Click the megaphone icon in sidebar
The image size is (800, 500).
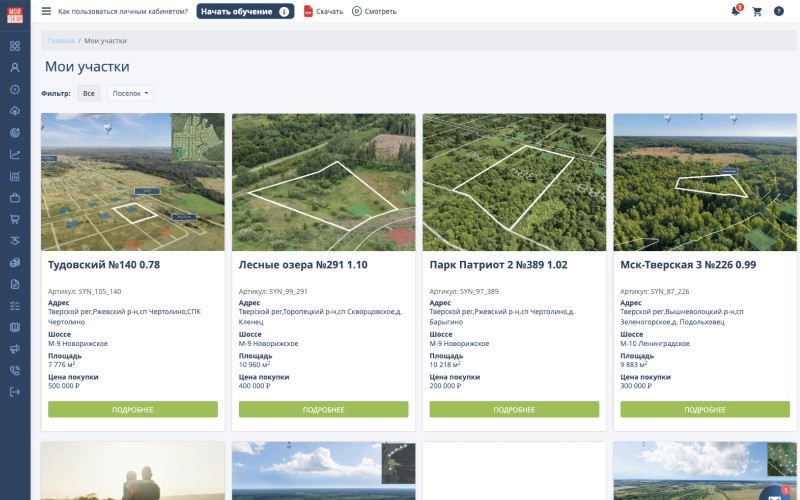click(15, 348)
